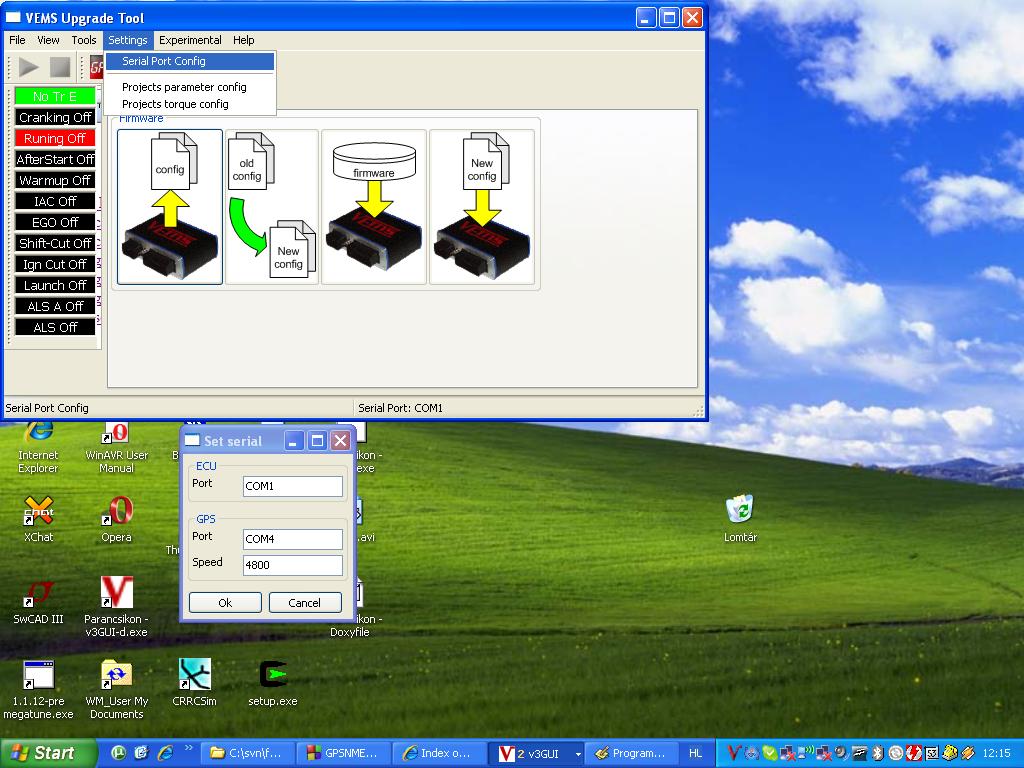Image resolution: width=1024 pixels, height=768 pixels.
Task: Click the old config to new config conversion icon
Action: pos(272,206)
